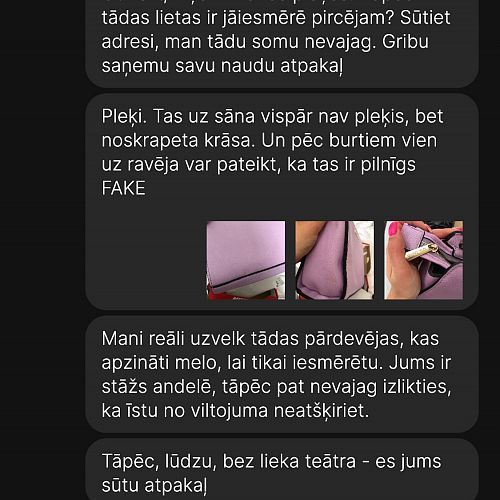This screenshot has height=500, width=500.
Task: Select the message starting with 'Pleķi. Tas uz sāna'
Action: [x=282, y=202]
